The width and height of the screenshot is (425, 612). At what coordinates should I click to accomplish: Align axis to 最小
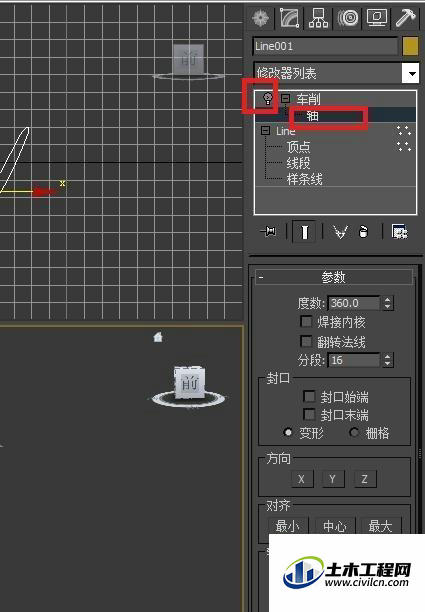click(x=288, y=526)
